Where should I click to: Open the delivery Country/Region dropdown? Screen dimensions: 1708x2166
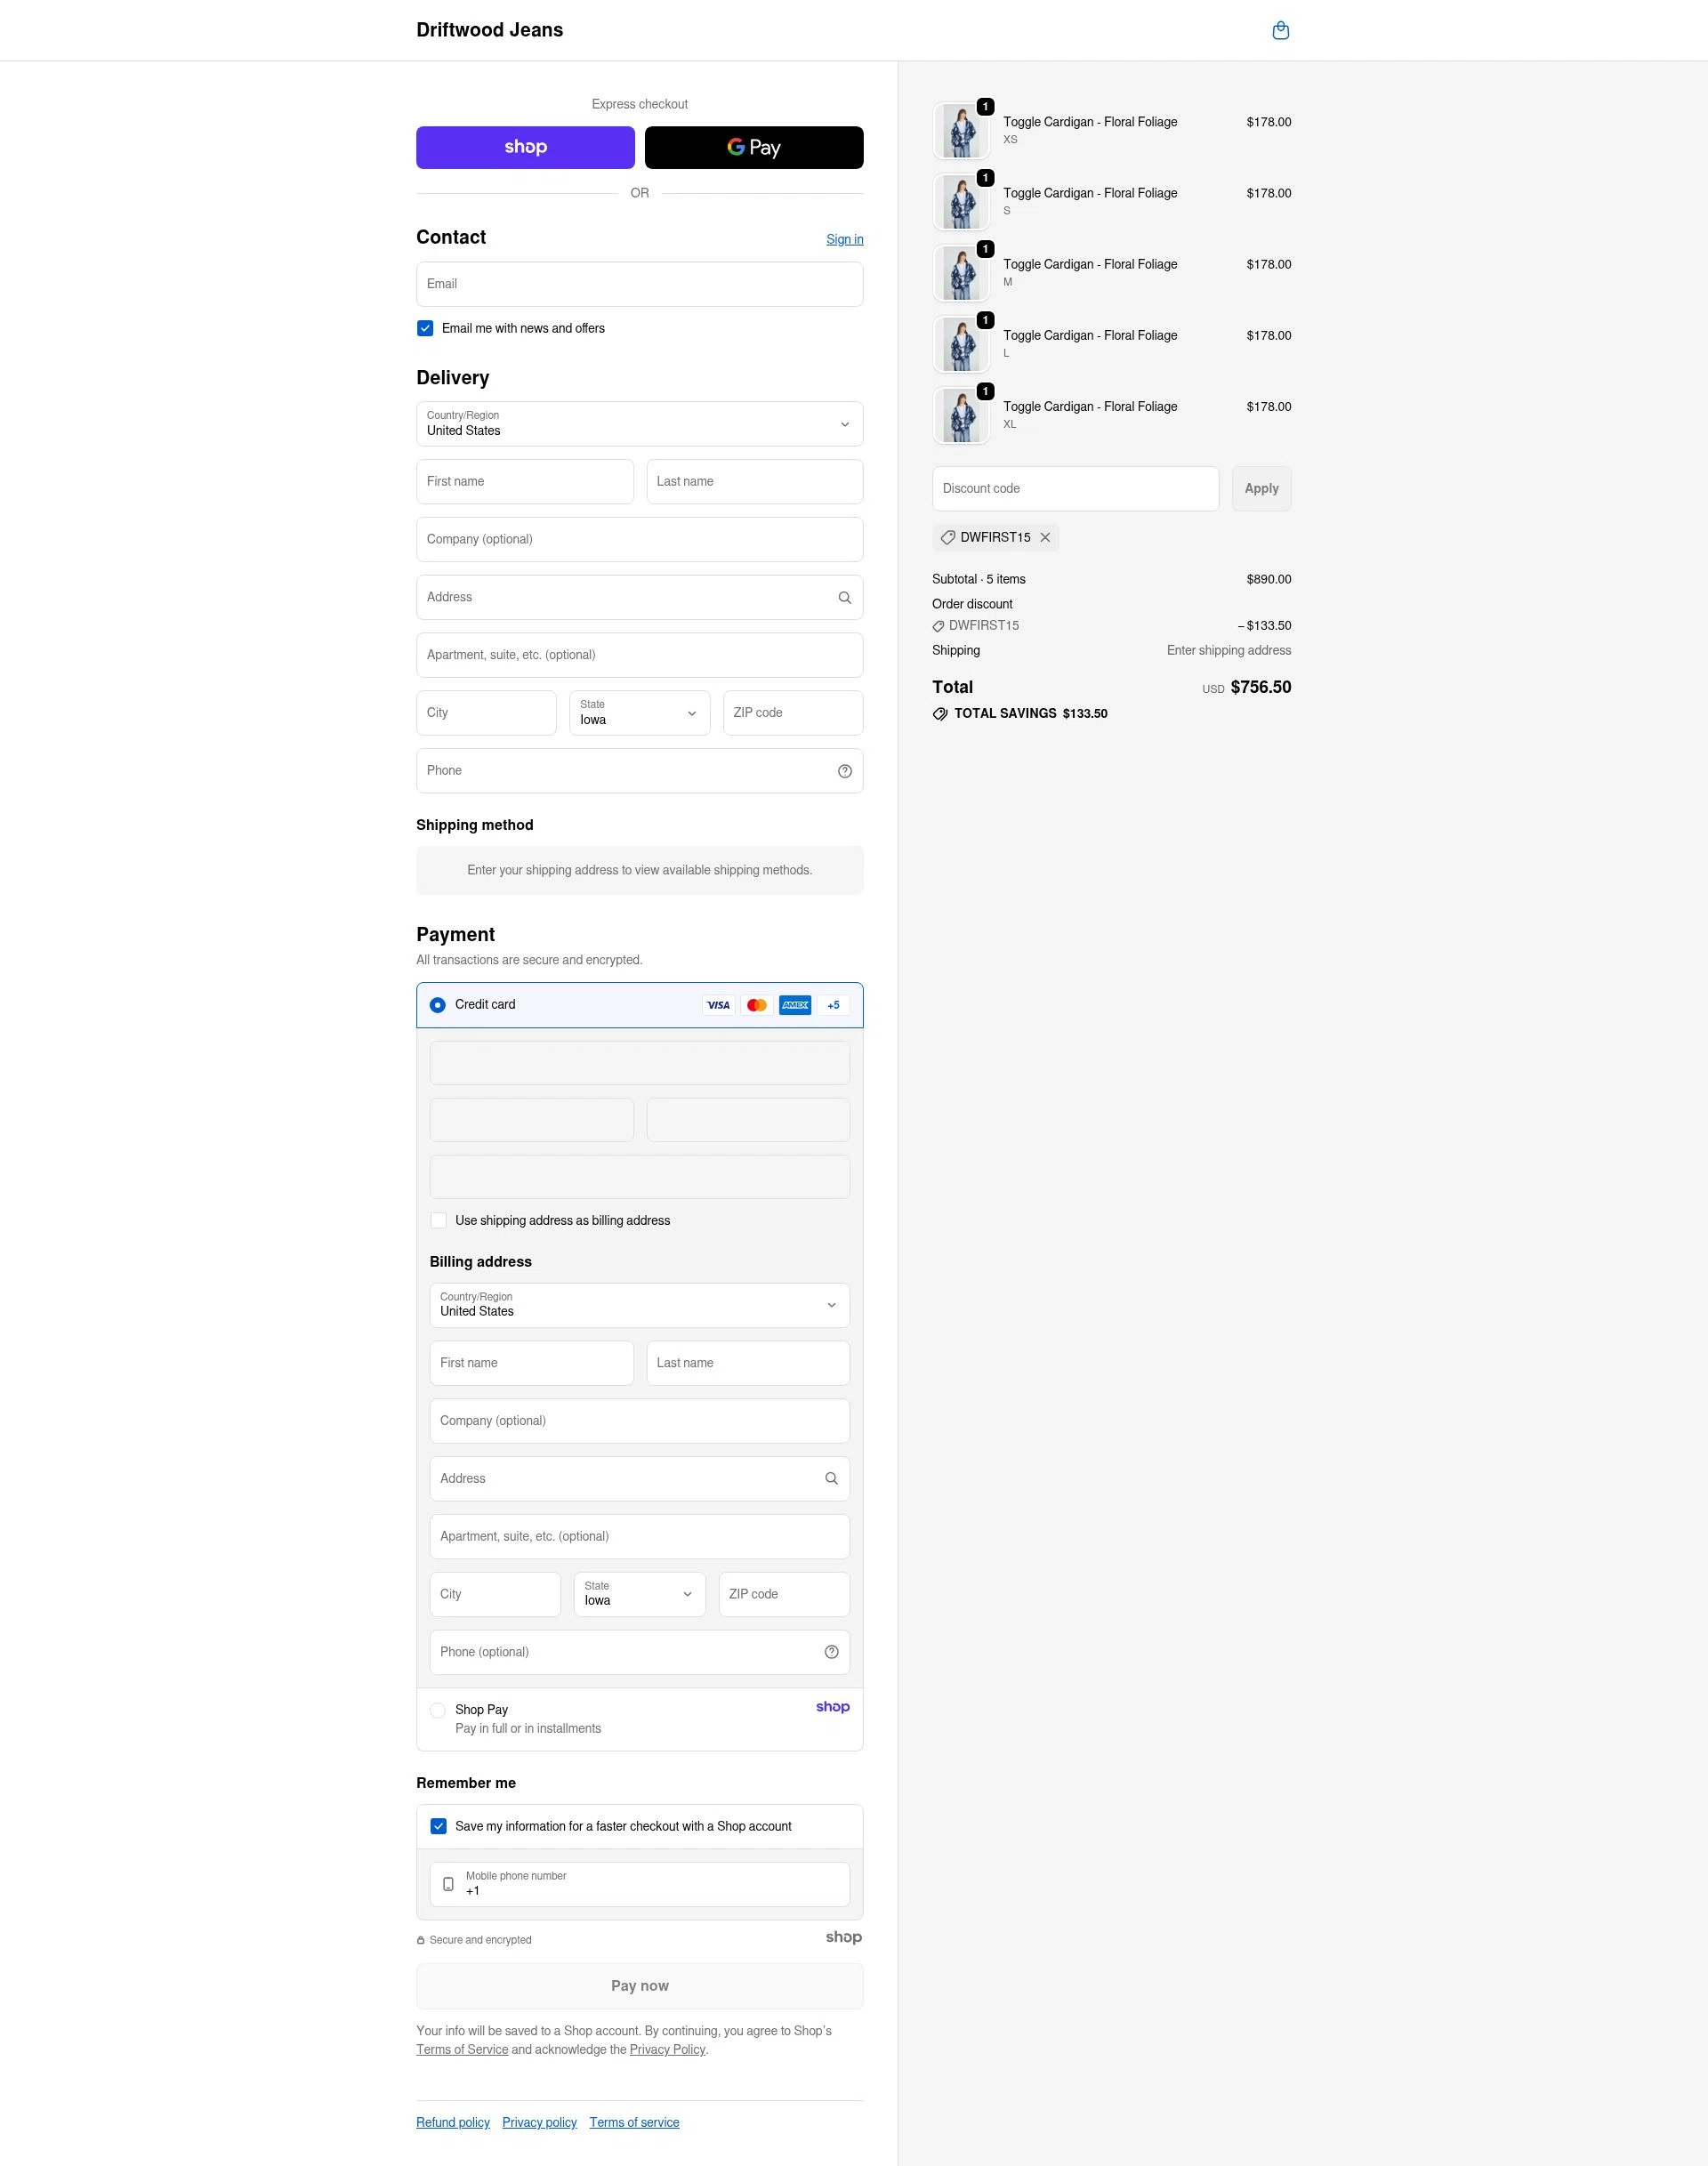click(x=639, y=424)
